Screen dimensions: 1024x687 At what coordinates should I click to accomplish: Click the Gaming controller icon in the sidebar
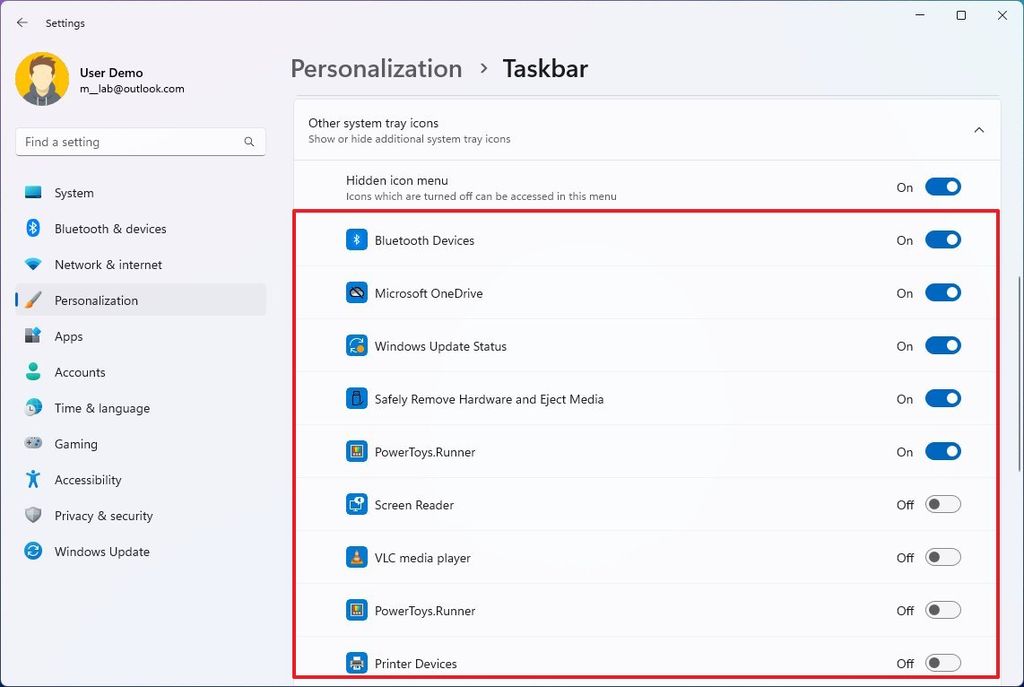(31, 444)
